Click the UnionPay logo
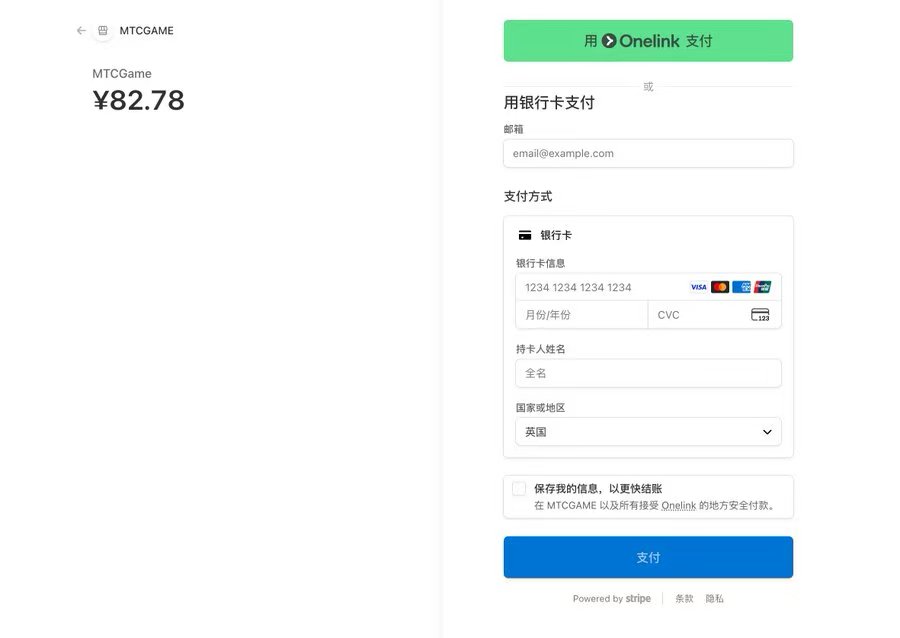900x638 pixels. [762, 287]
